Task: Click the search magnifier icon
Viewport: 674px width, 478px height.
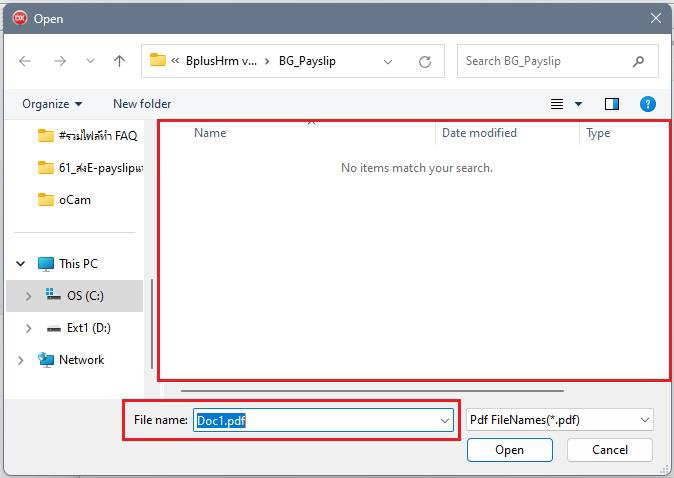Action: pyautogui.click(x=638, y=61)
